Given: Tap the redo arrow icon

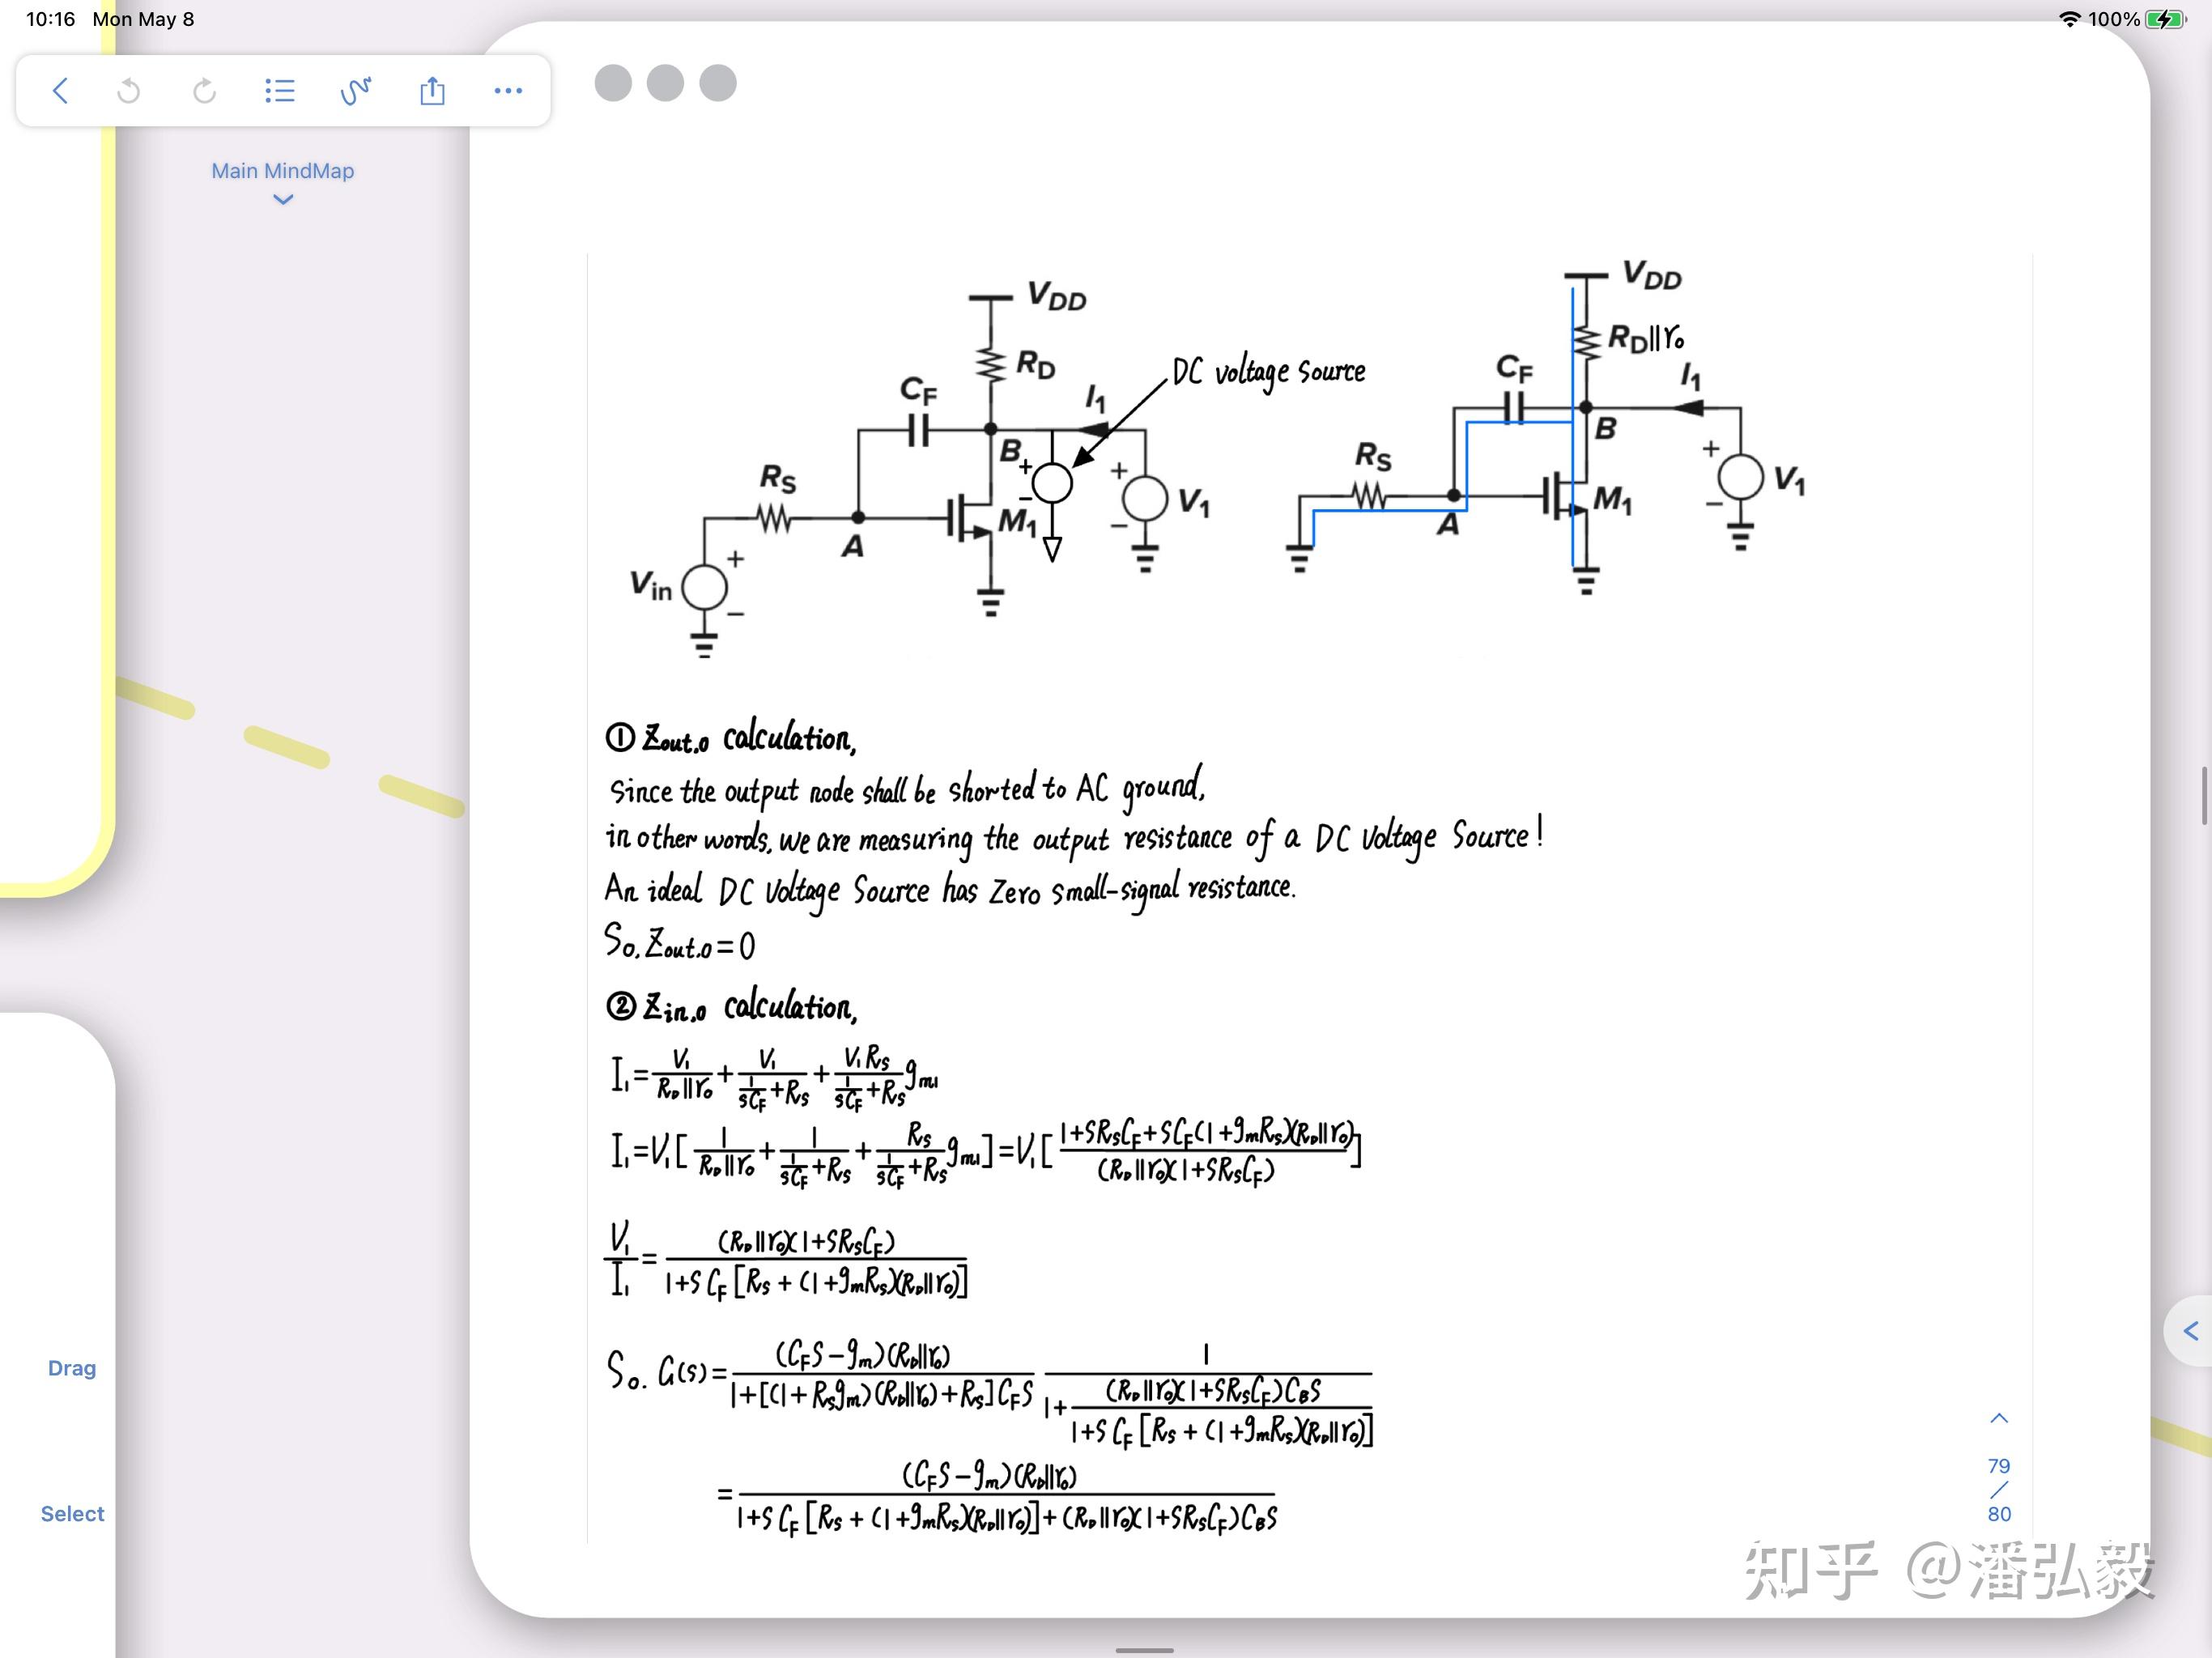Looking at the screenshot, I should pos(204,91).
